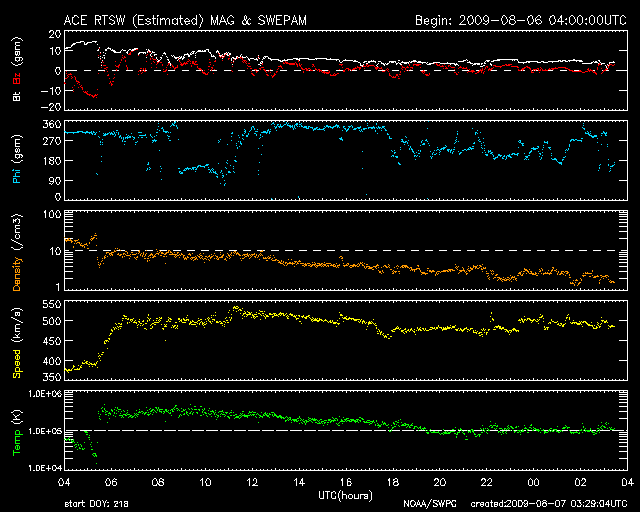Click the green 'Temp (K)' axis label
Image resolution: width=640 pixels, height=512 pixels.
(16, 433)
